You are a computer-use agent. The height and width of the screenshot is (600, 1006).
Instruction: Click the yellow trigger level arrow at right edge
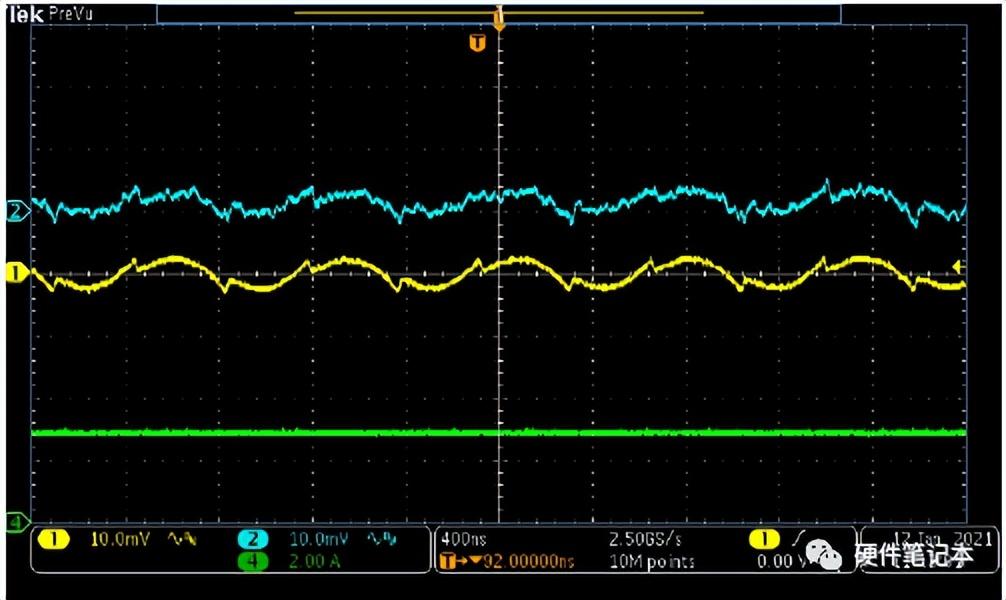point(958,266)
